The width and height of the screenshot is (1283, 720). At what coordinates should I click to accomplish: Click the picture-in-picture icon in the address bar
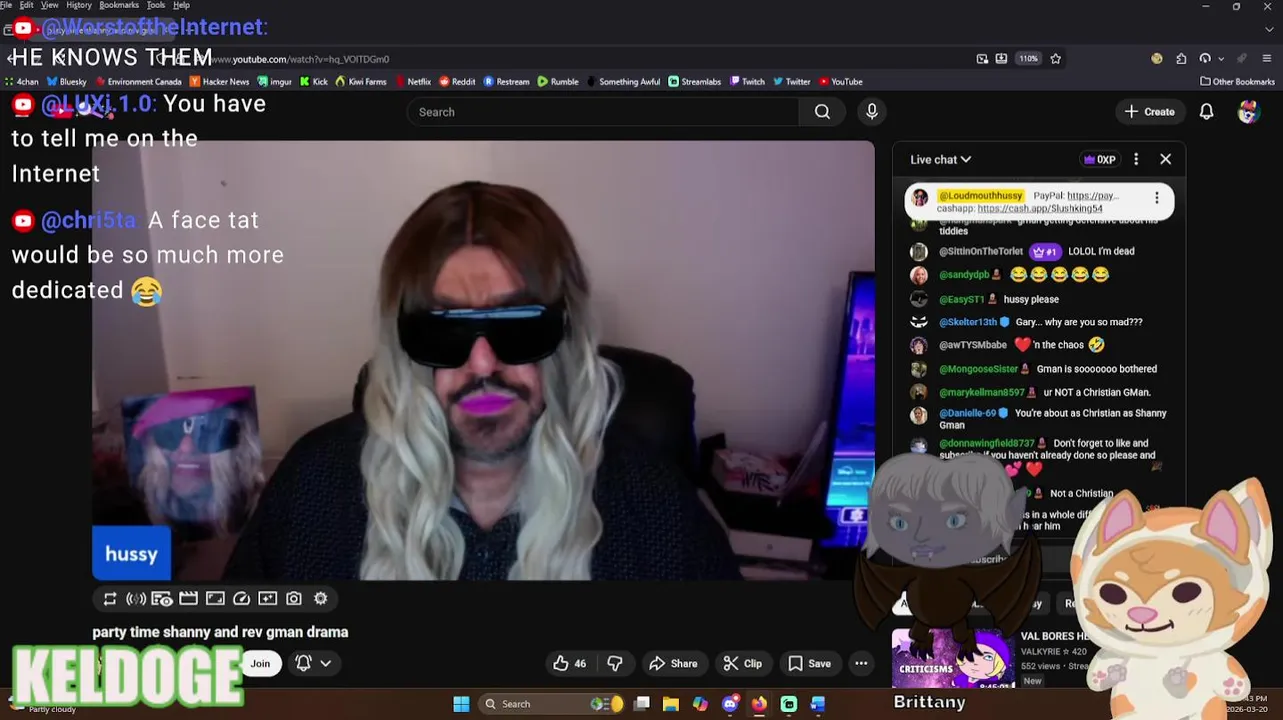[x=982, y=59]
